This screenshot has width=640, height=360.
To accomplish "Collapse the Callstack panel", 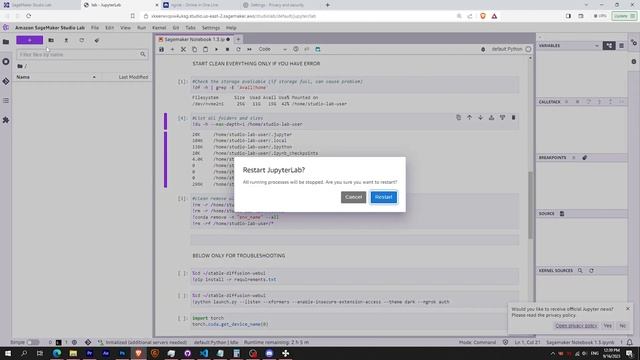I will click(549, 102).
